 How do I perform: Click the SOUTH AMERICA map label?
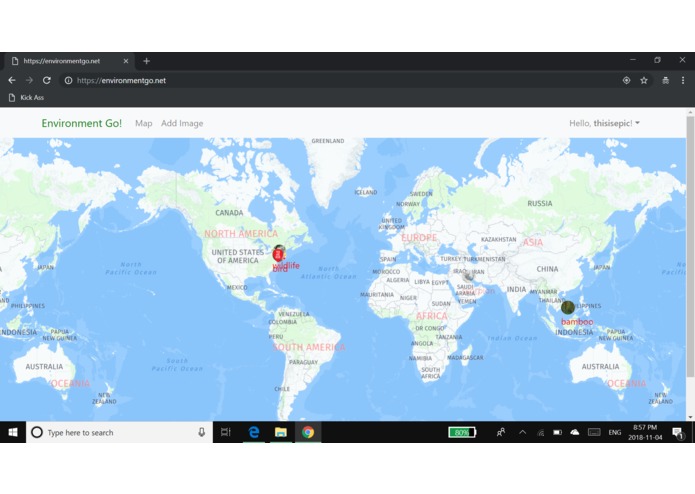click(x=309, y=347)
